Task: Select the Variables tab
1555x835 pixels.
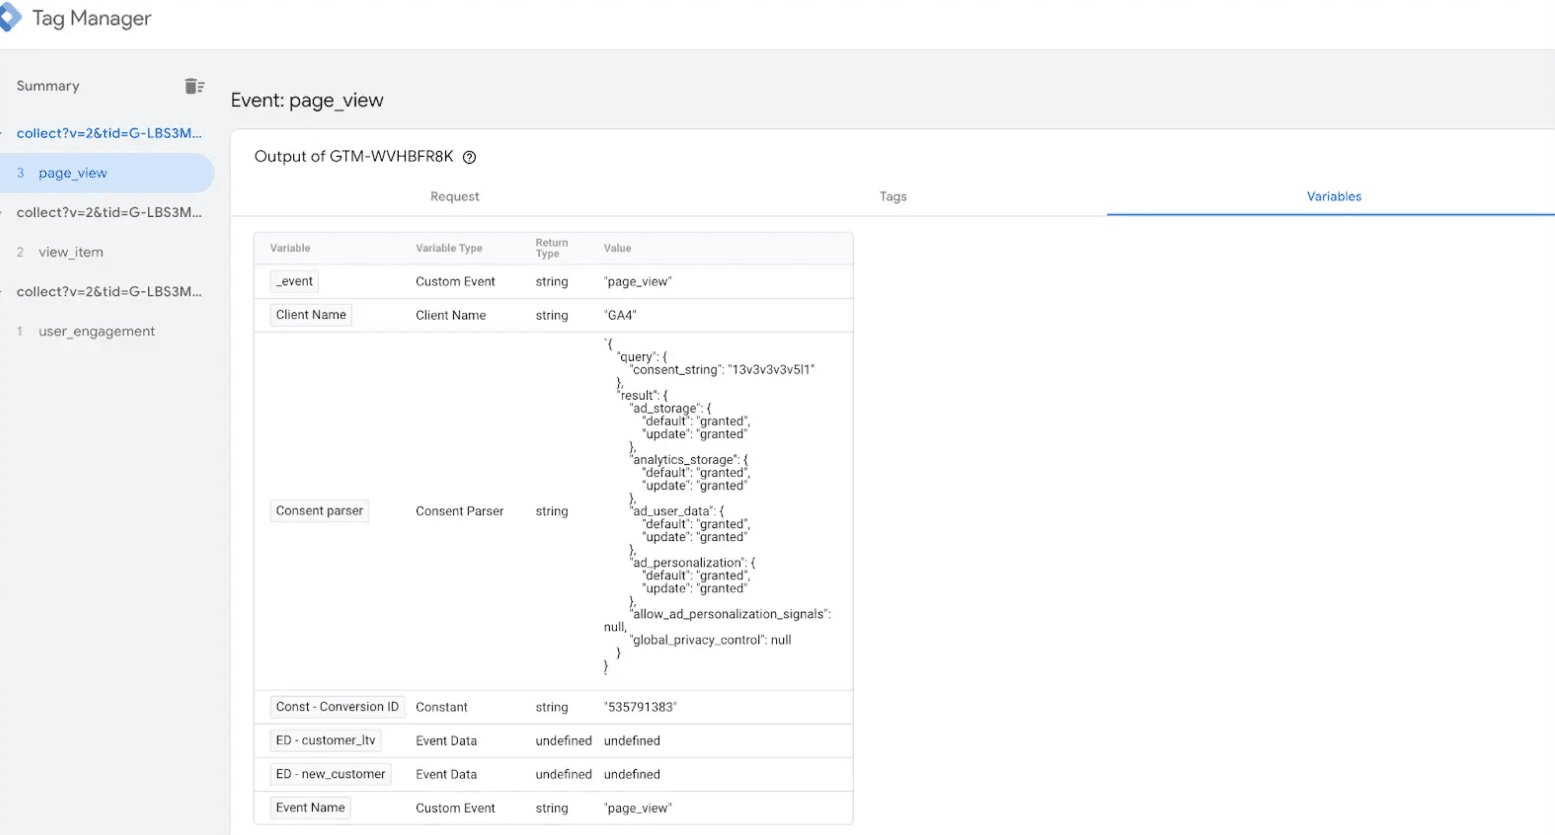Action: 1334,196
